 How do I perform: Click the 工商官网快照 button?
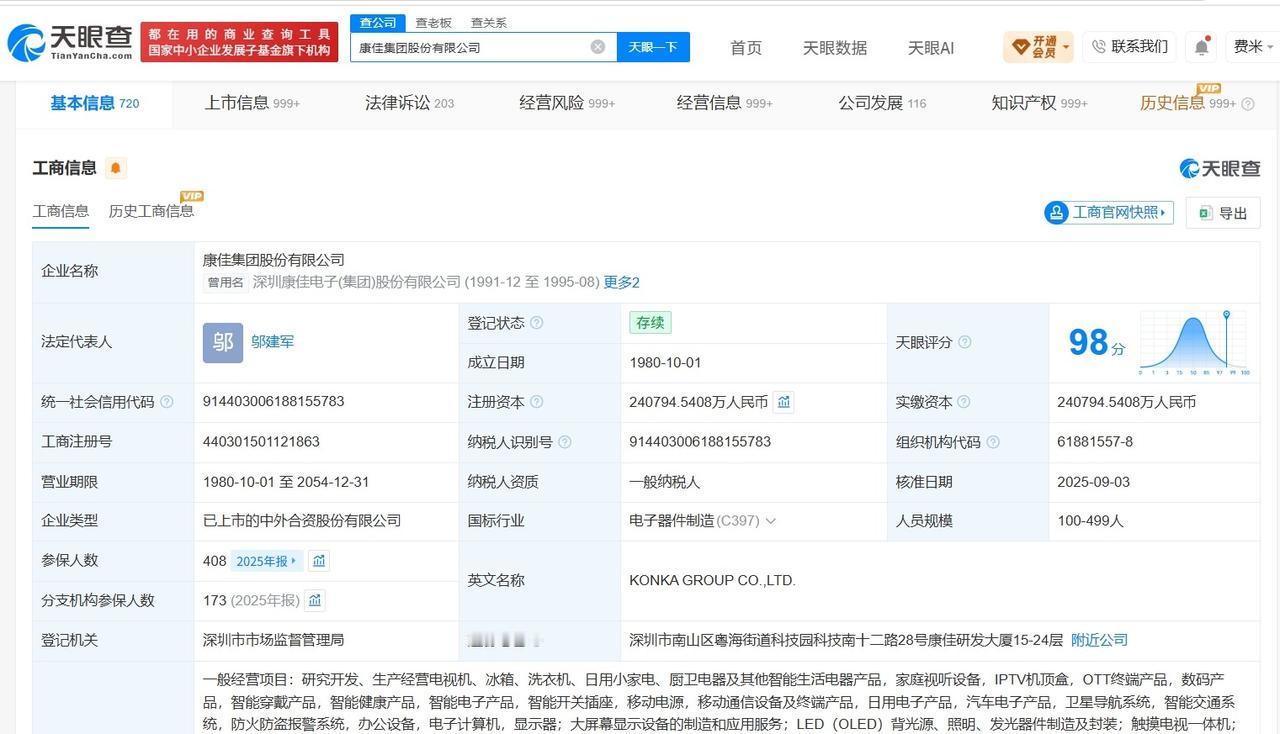[x=1109, y=212]
